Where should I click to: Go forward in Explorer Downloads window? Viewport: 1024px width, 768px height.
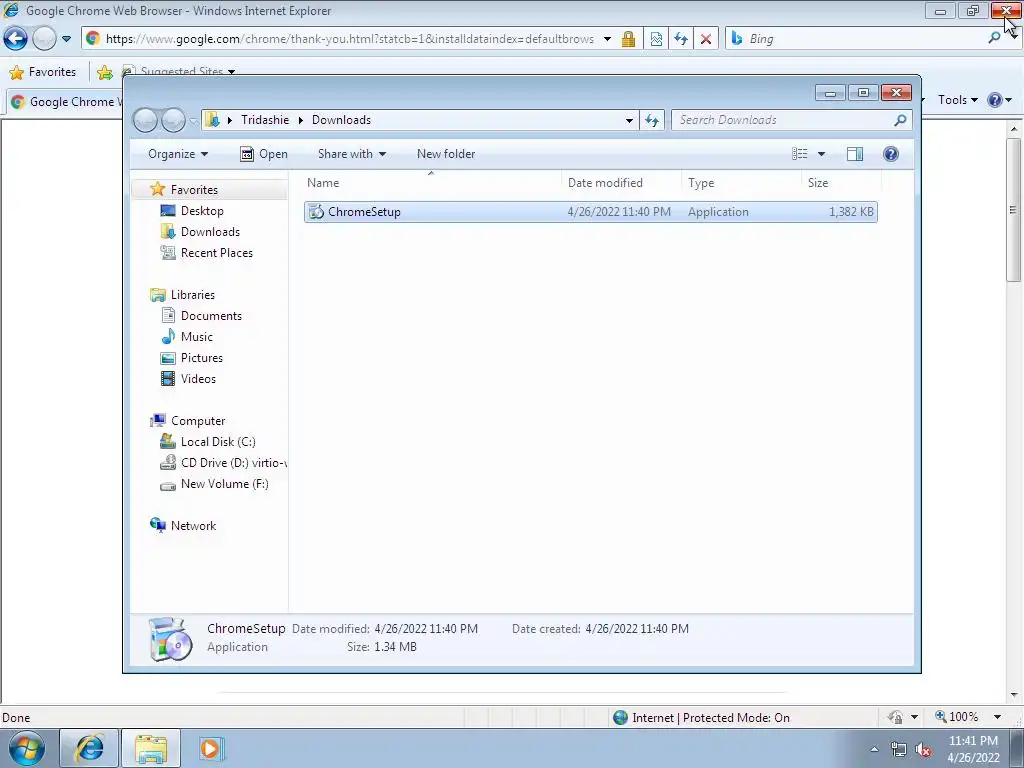[x=173, y=120]
